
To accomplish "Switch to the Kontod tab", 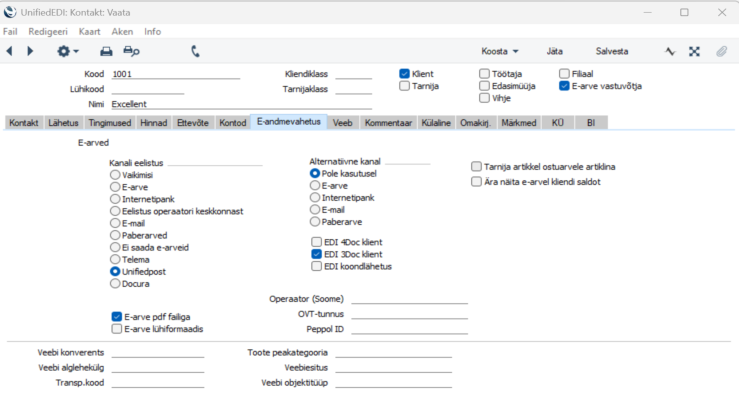I will (232, 123).
